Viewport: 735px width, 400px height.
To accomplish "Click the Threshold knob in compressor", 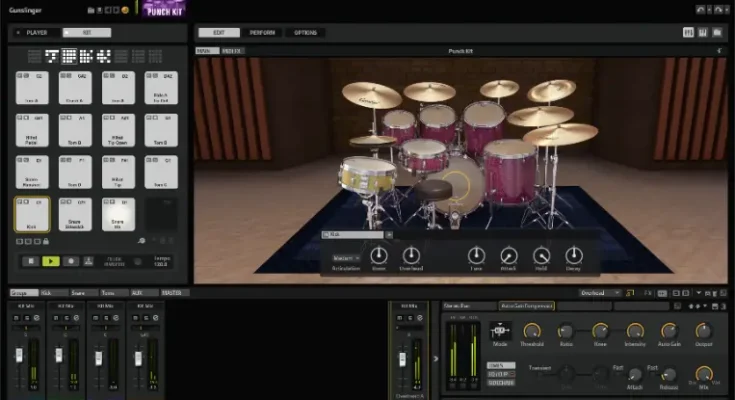I will tap(531, 330).
